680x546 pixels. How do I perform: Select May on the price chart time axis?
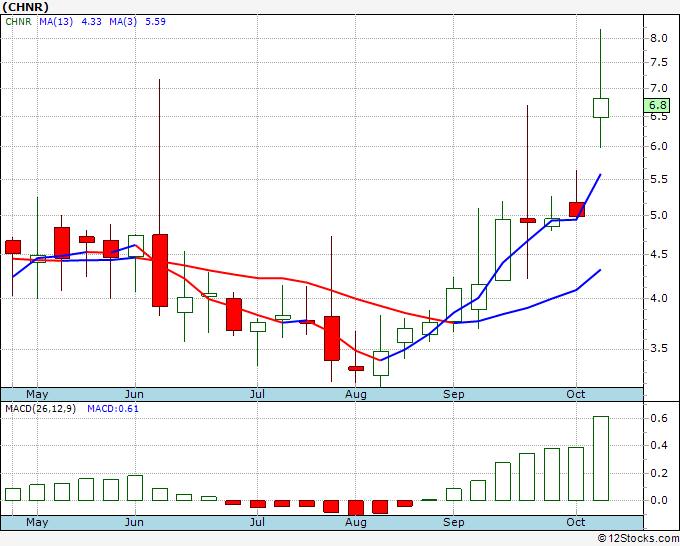coord(37,395)
